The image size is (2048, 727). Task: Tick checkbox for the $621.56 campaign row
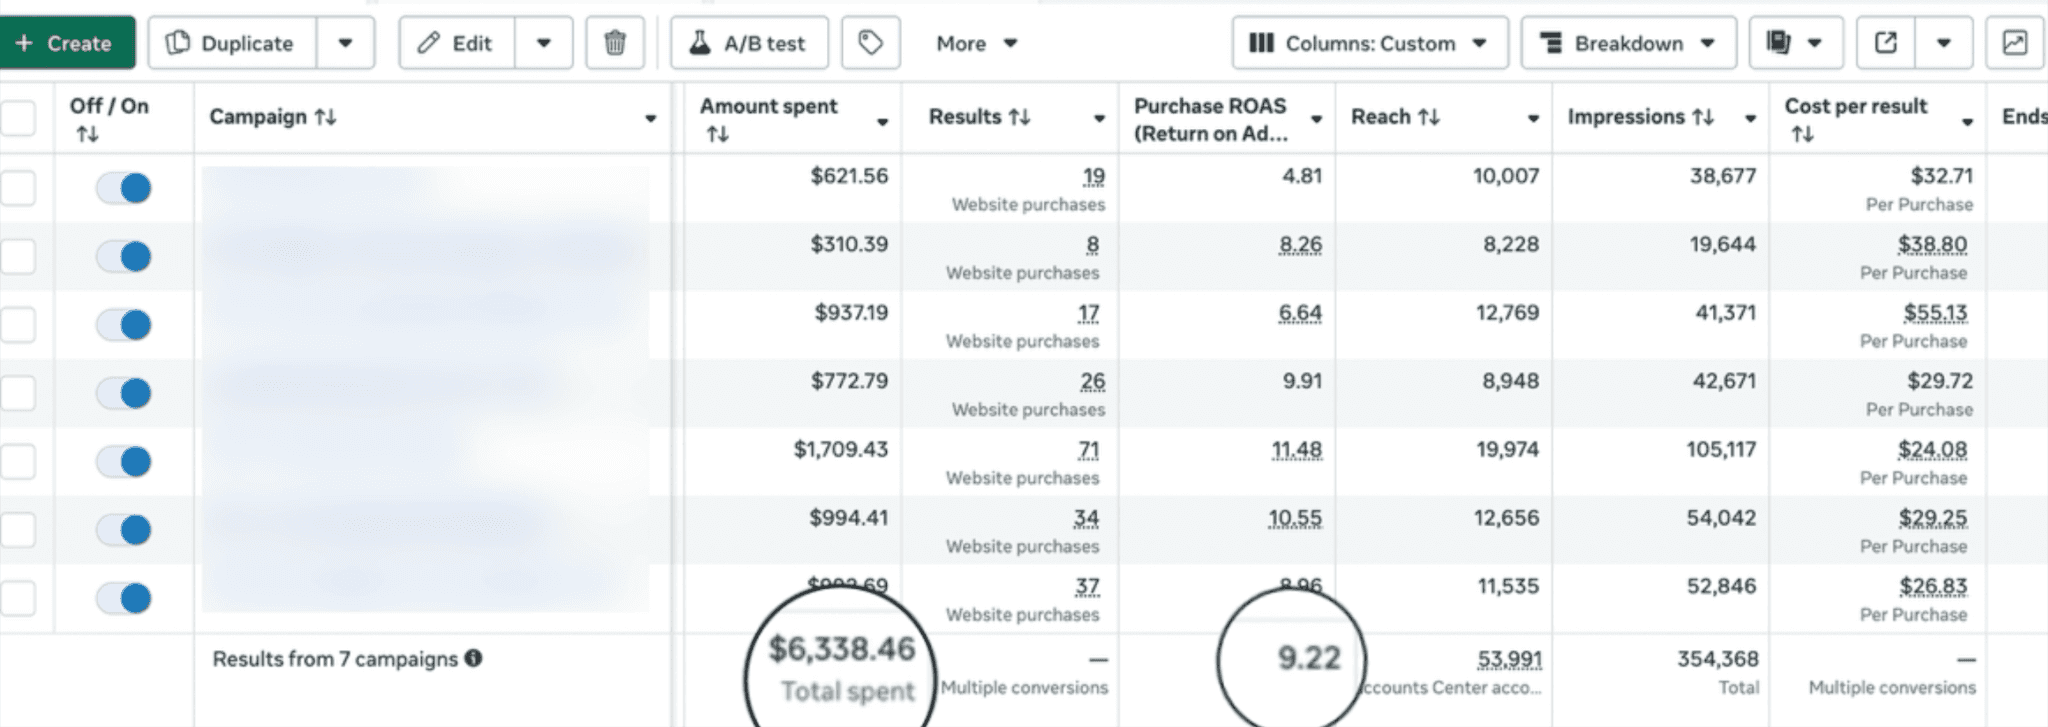[17, 188]
